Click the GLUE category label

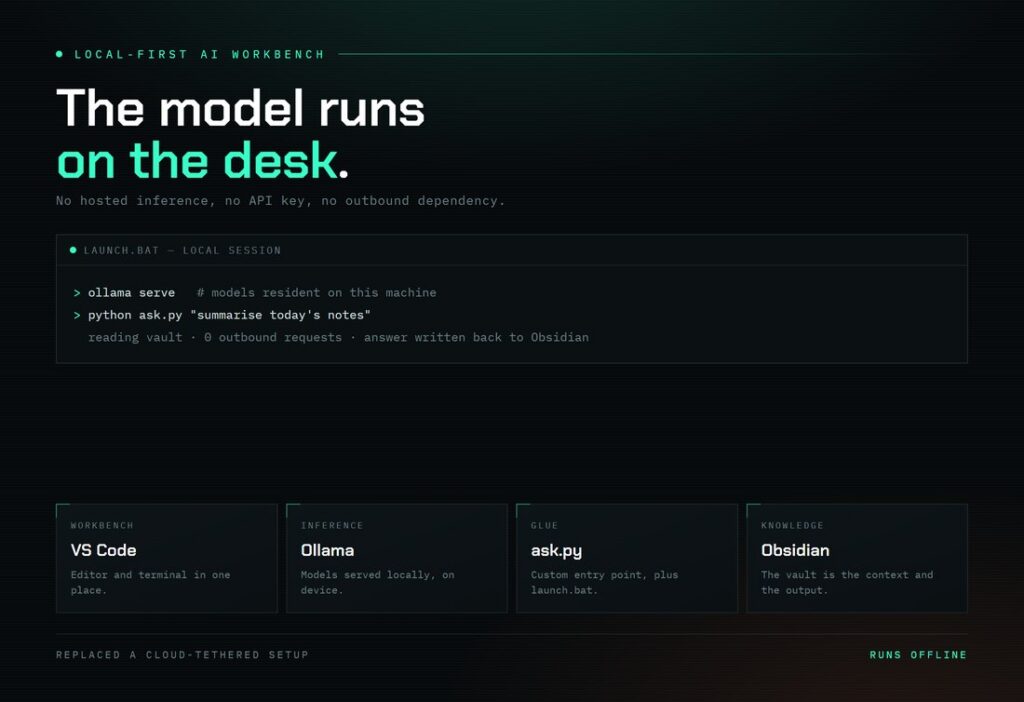click(545, 525)
